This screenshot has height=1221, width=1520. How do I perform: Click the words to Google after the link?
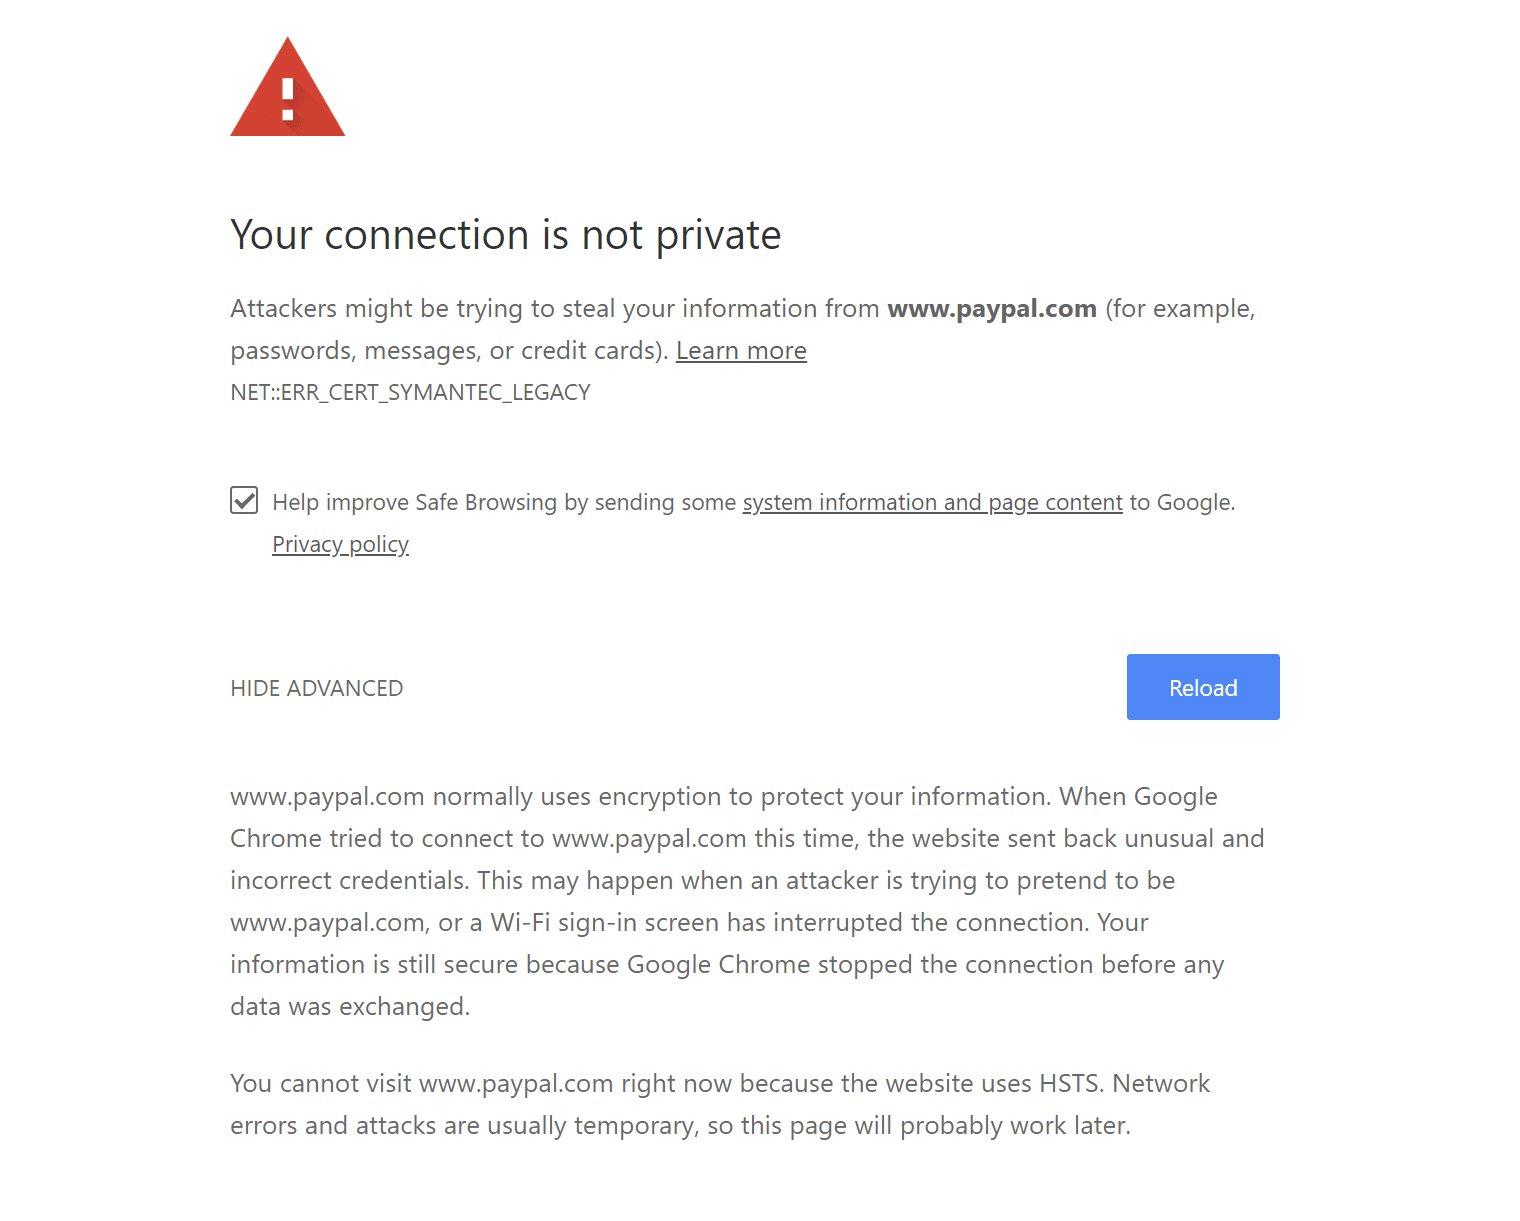(x=1182, y=502)
